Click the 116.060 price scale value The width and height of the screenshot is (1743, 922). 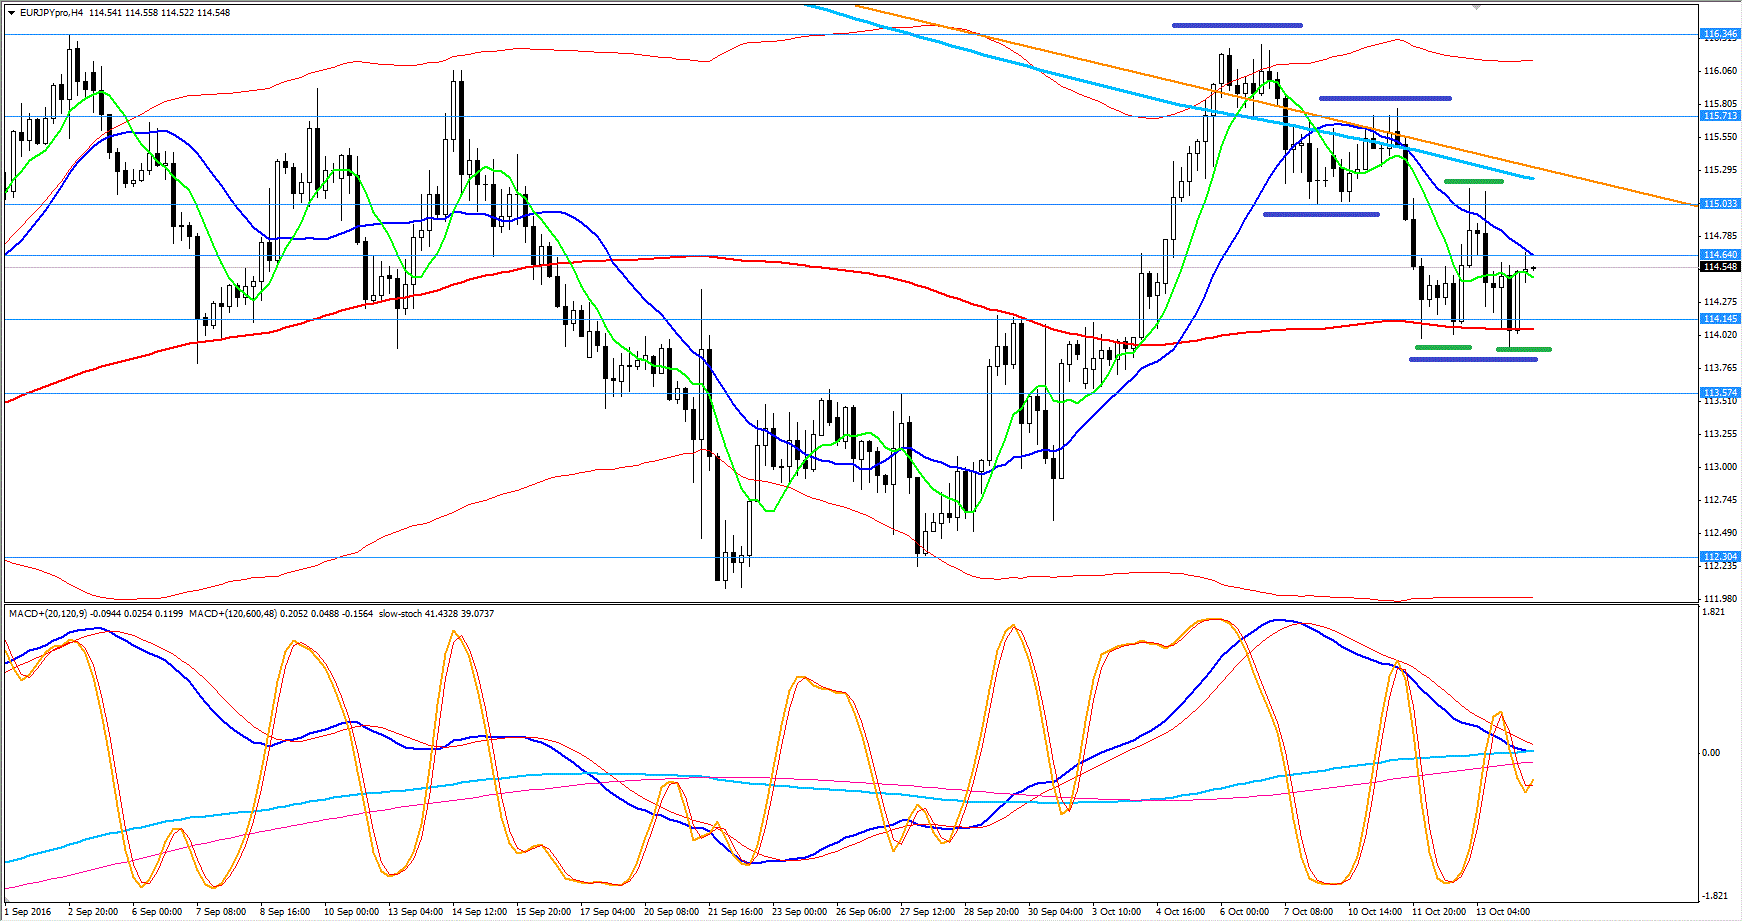pos(1720,71)
